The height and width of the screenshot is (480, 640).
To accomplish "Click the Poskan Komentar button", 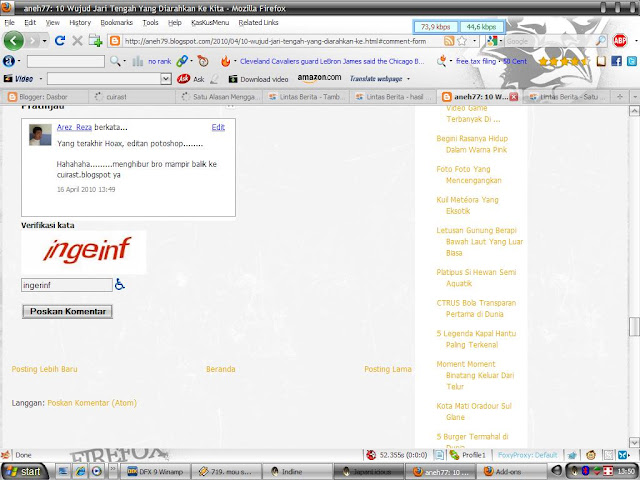I will 67,311.
